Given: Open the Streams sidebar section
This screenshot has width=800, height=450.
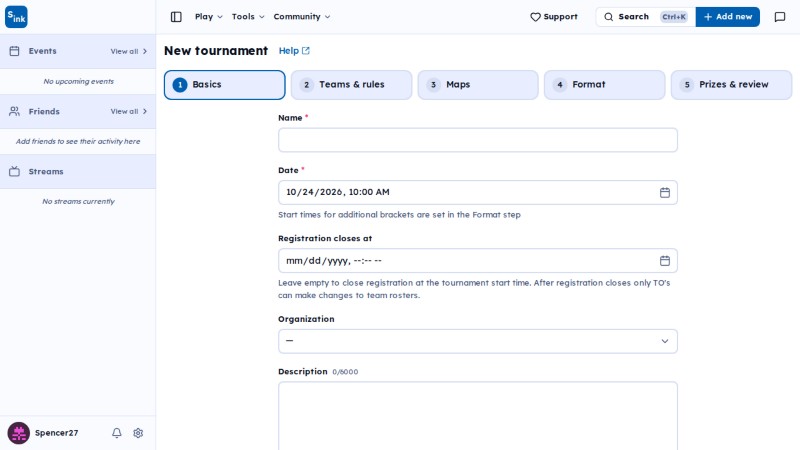Looking at the screenshot, I should pos(78,171).
